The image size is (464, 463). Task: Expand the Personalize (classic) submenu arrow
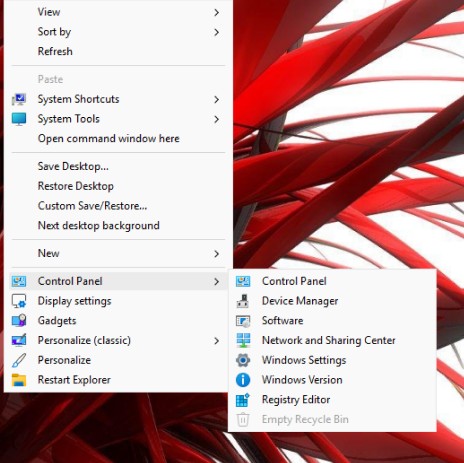[216, 341]
